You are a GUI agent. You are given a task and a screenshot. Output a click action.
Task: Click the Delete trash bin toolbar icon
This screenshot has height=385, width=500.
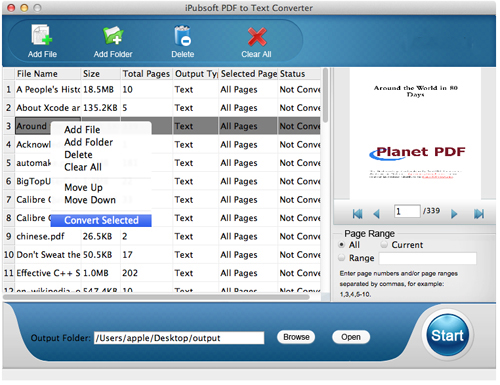[x=182, y=35]
